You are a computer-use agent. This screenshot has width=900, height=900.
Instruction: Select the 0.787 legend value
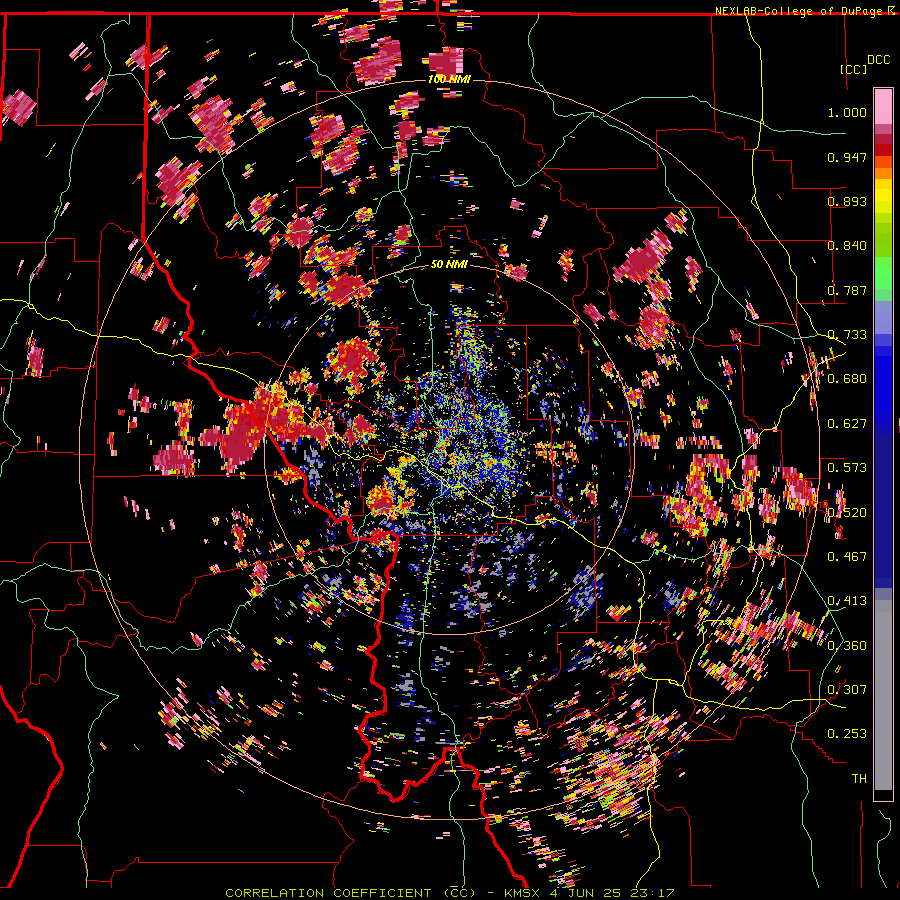click(847, 290)
